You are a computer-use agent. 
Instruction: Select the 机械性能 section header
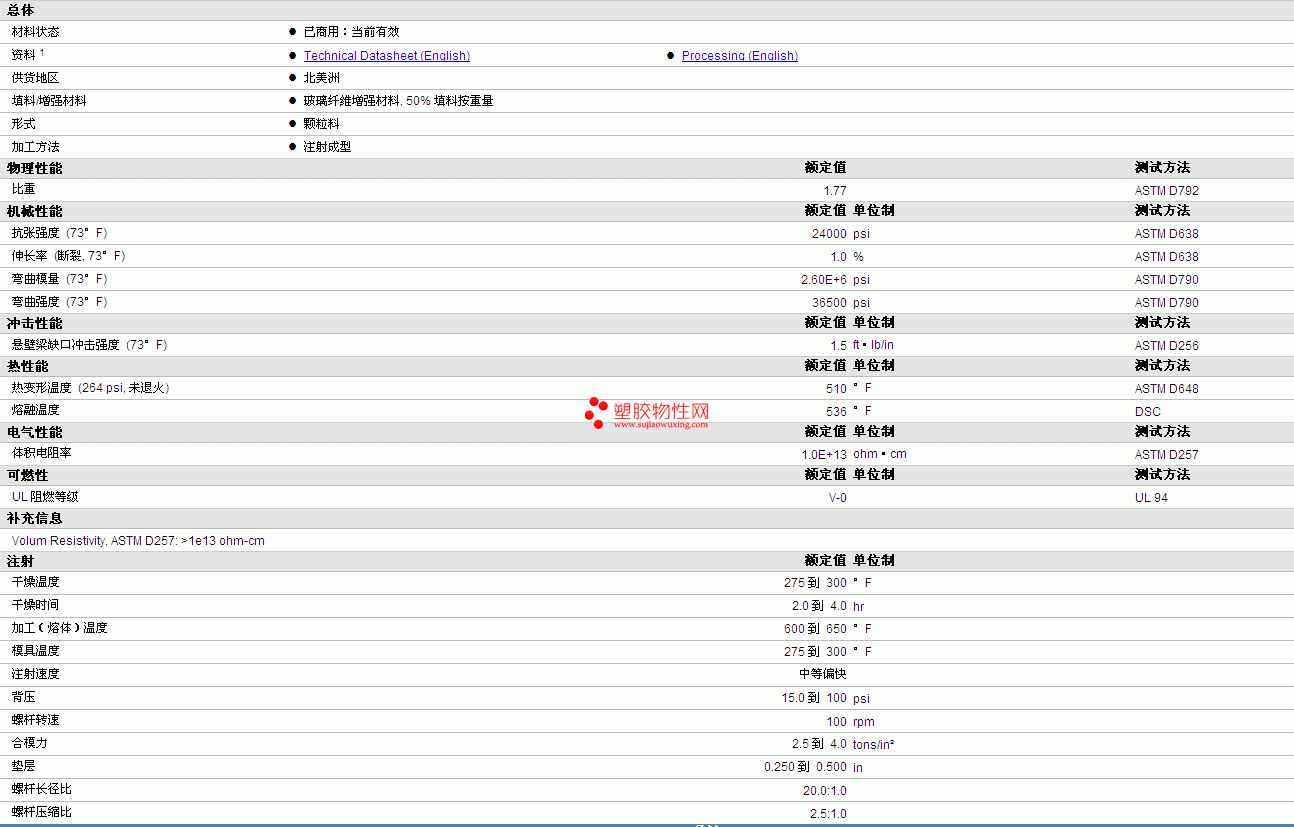(x=34, y=211)
